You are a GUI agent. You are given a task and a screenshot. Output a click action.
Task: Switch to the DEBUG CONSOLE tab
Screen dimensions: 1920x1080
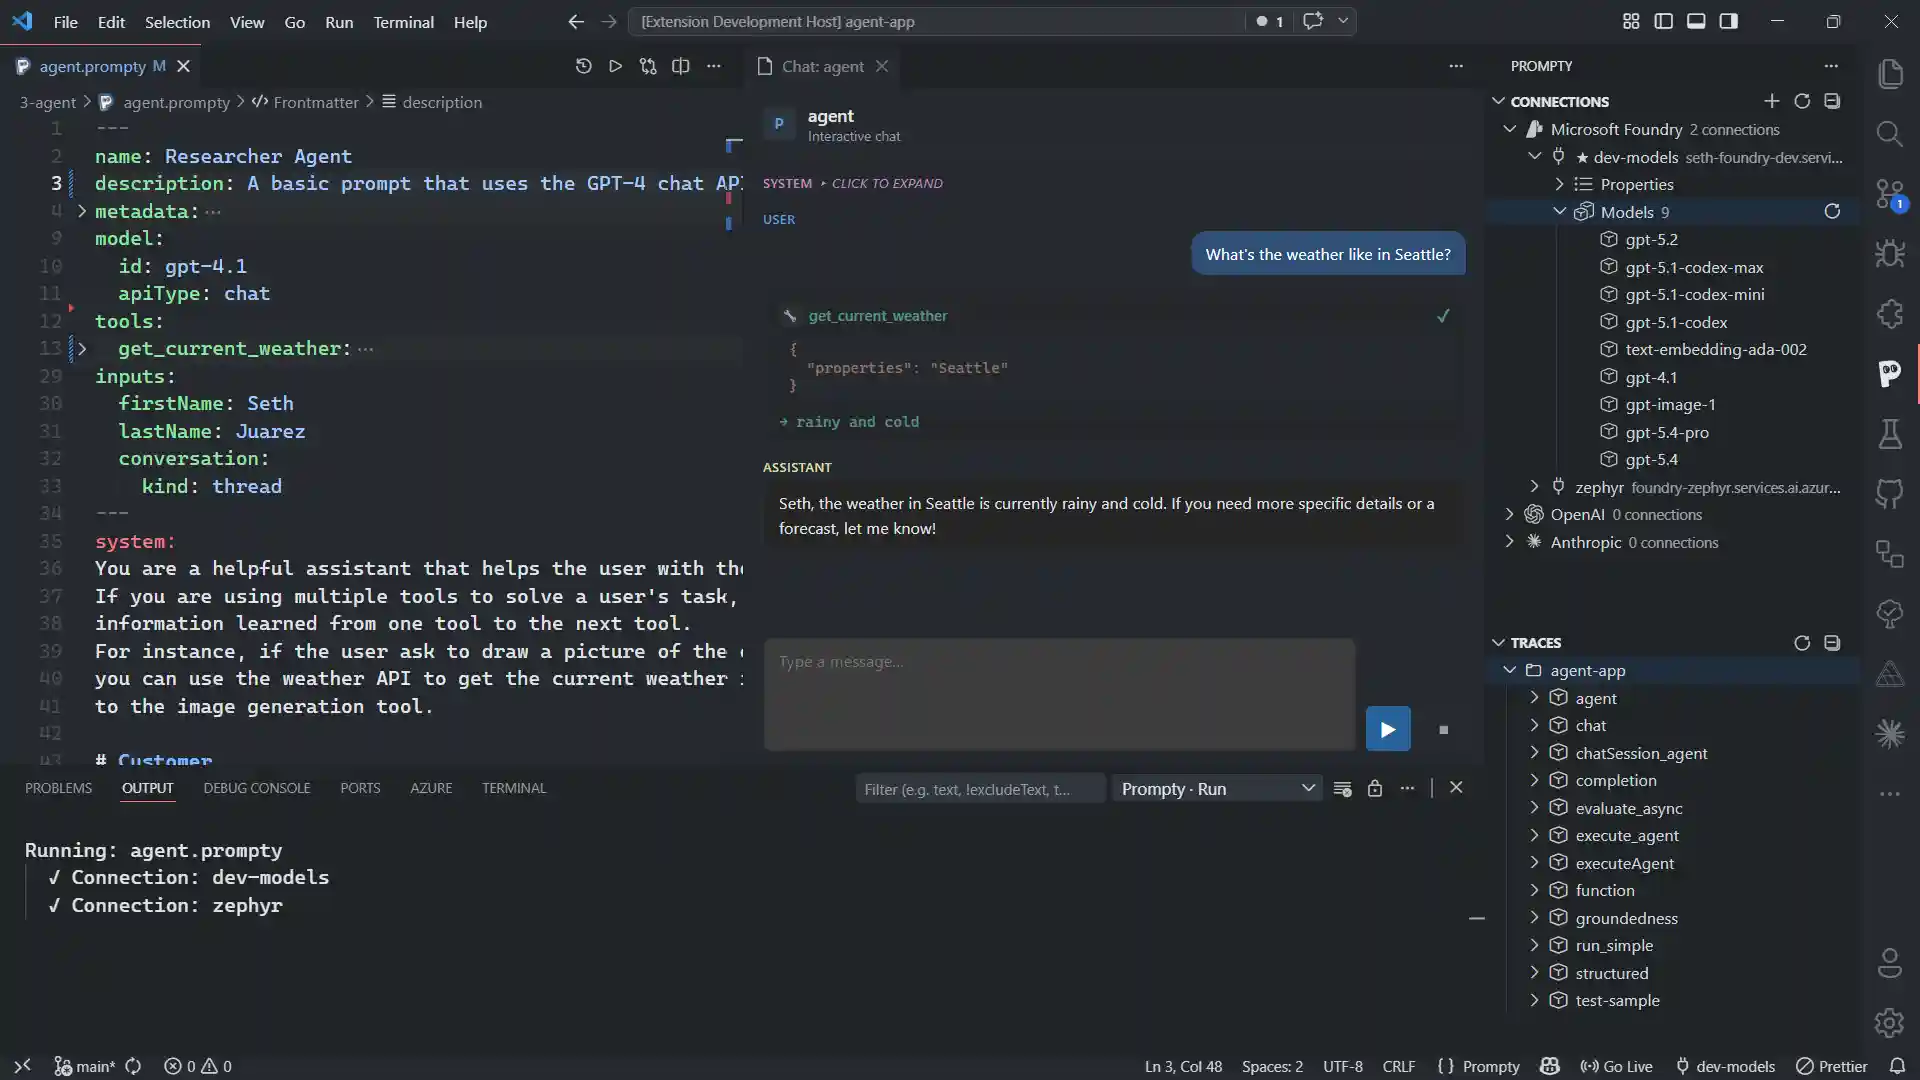pyautogui.click(x=256, y=788)
